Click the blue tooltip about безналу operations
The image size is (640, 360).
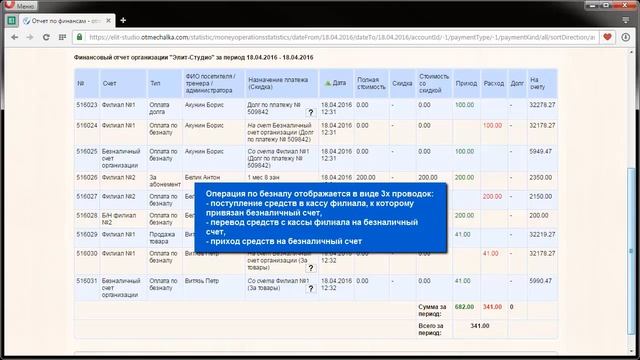[x=321, y=218]
